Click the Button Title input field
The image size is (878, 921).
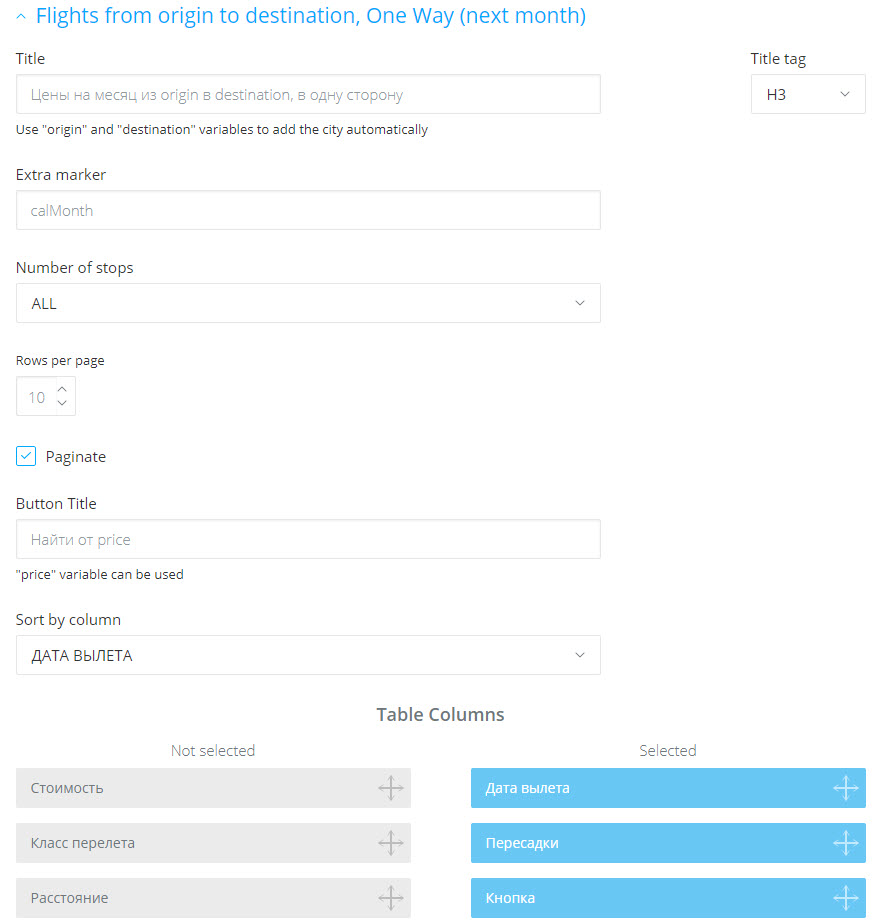click(x=308, y=539)
